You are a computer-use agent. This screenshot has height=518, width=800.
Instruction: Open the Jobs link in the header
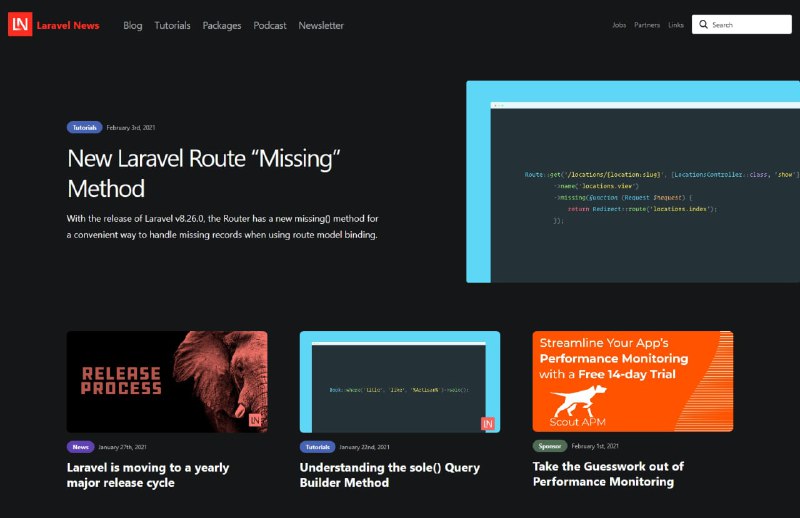pos(619,25)
